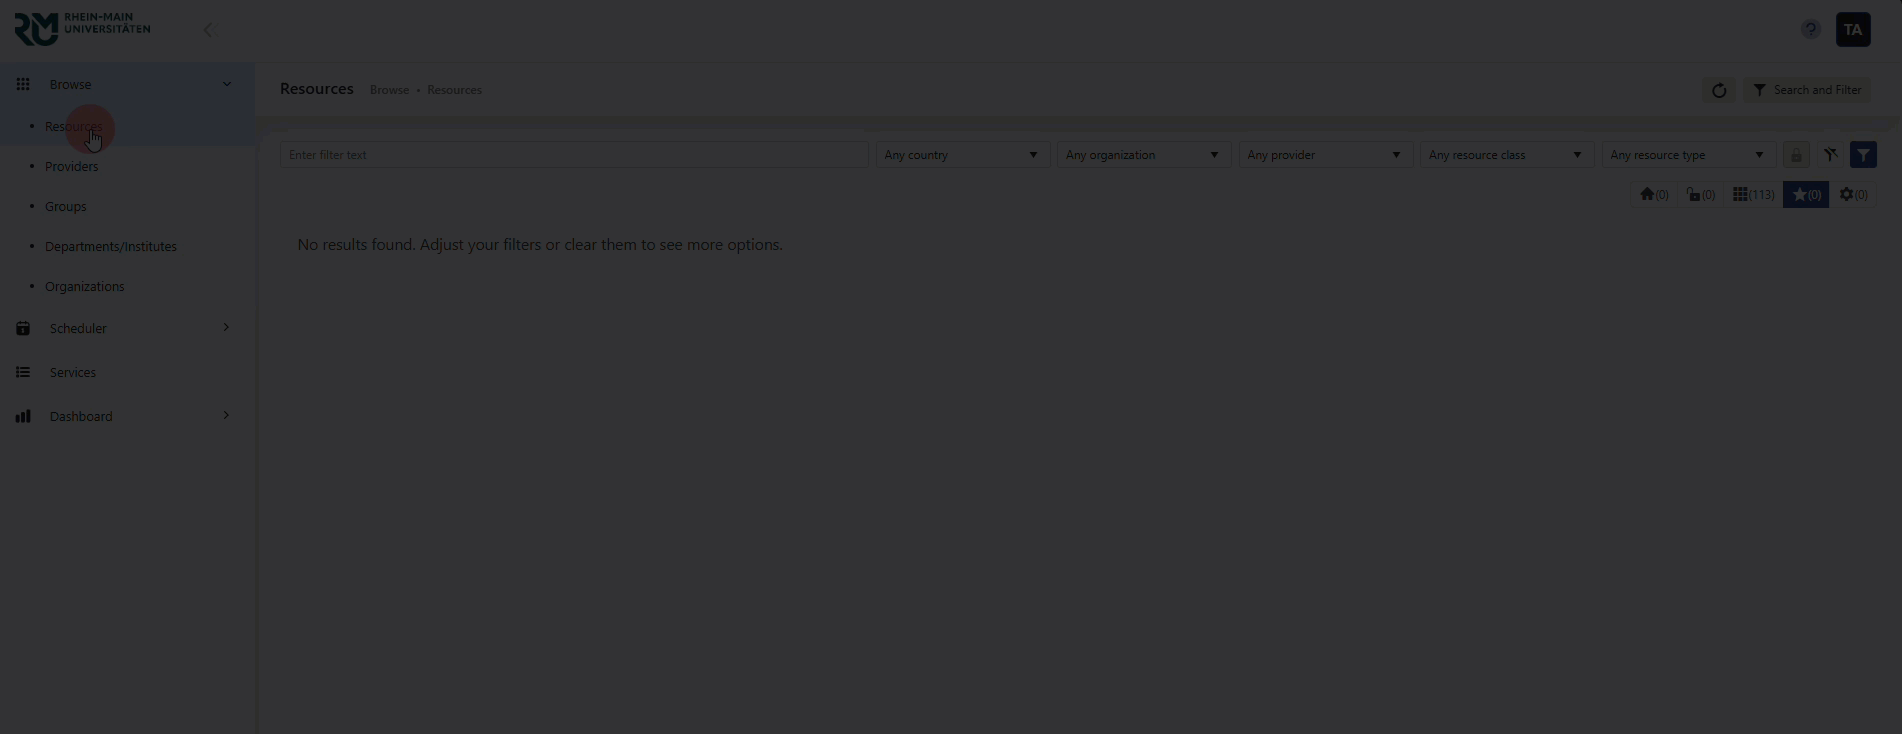Open the Services menu item
The width and height of the screenshot is (1902, 734).
[73, 372]
